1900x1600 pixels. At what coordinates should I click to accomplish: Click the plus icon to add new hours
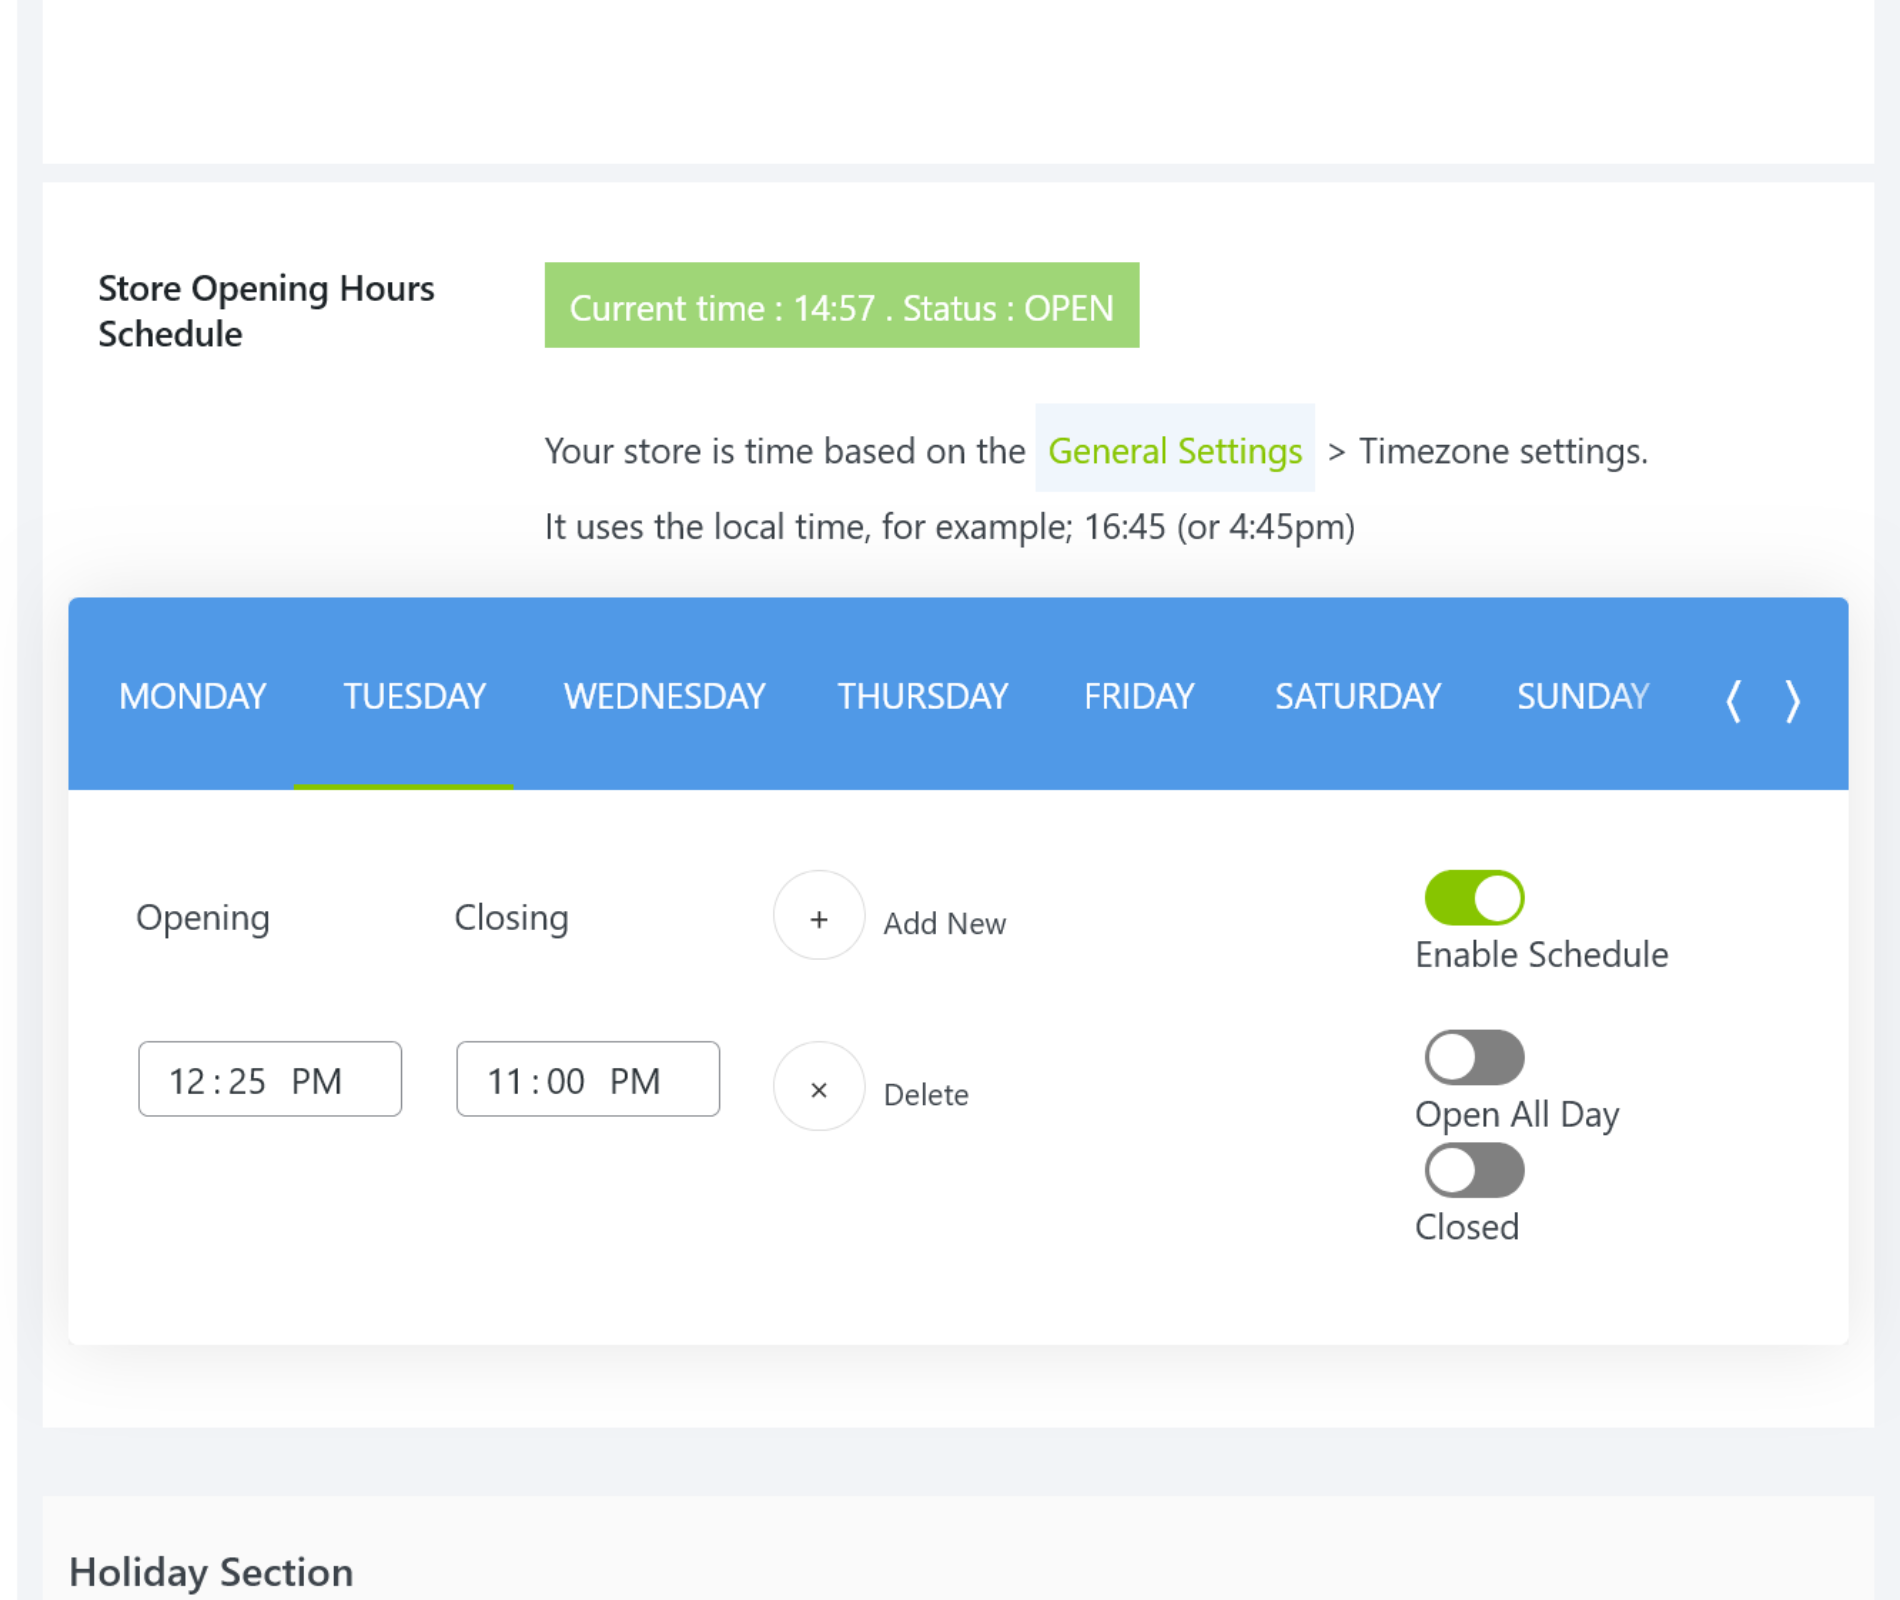point(818,916)
